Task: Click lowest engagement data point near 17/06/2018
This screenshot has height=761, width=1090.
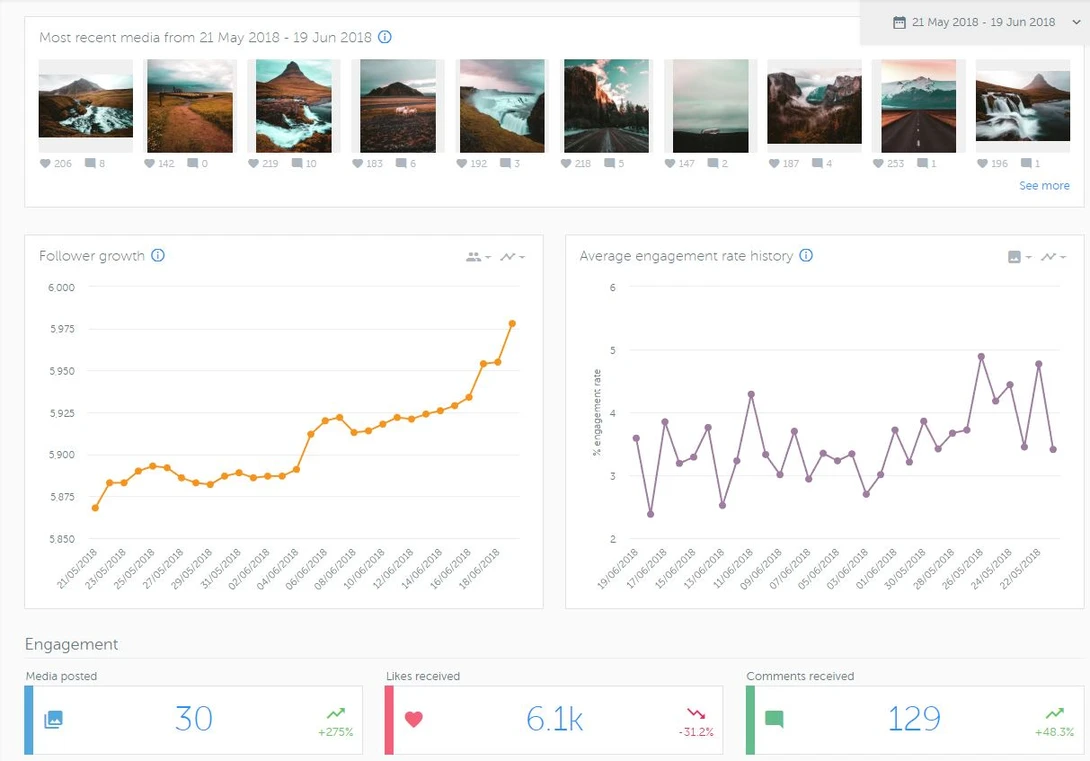Action: (651, 514)
